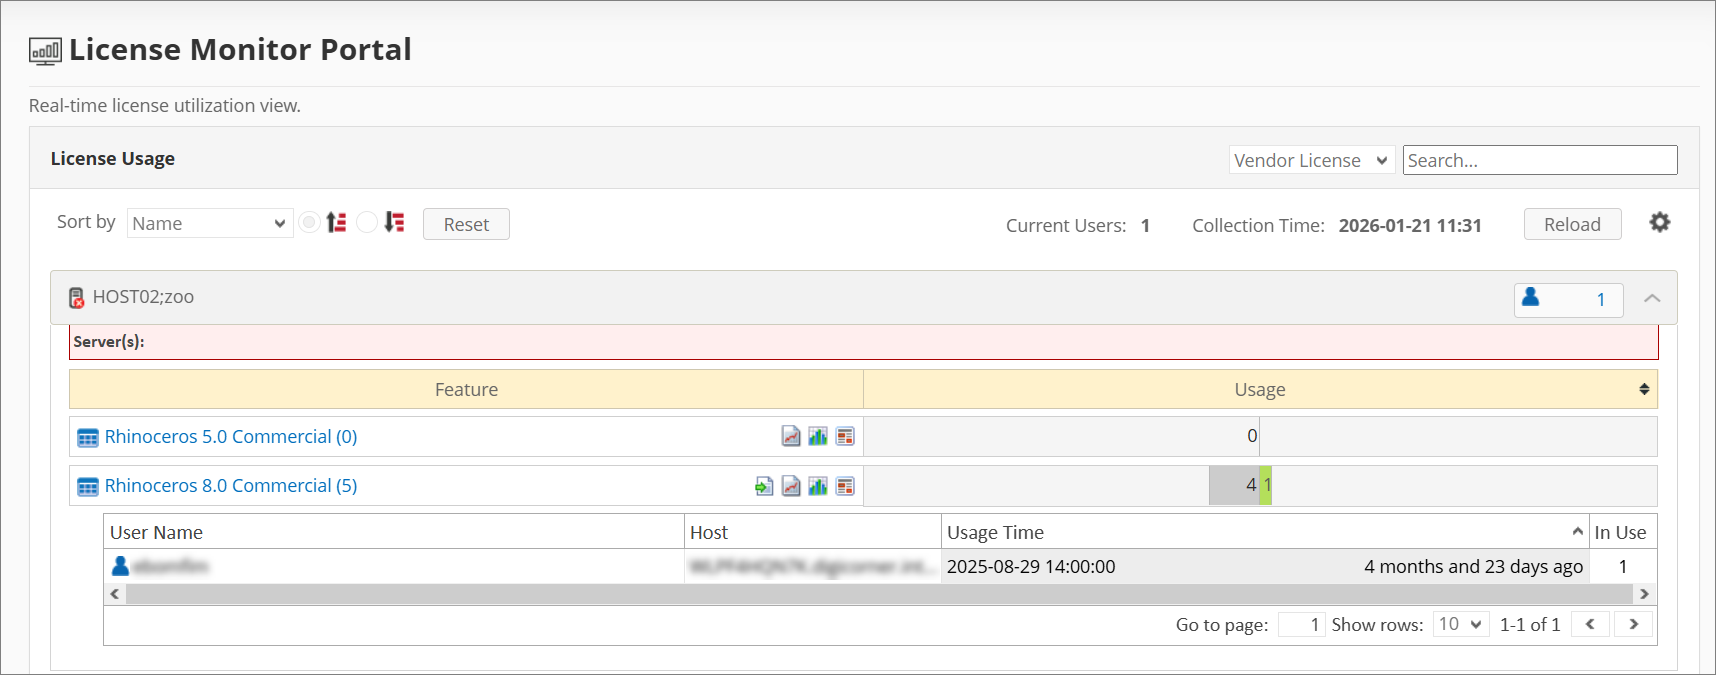Image resolution: width=1716 pixels, height=675 pixels.
Task: Open the Rhinoceros 8.0 Commercial (5) link
Action: (231, 486)
